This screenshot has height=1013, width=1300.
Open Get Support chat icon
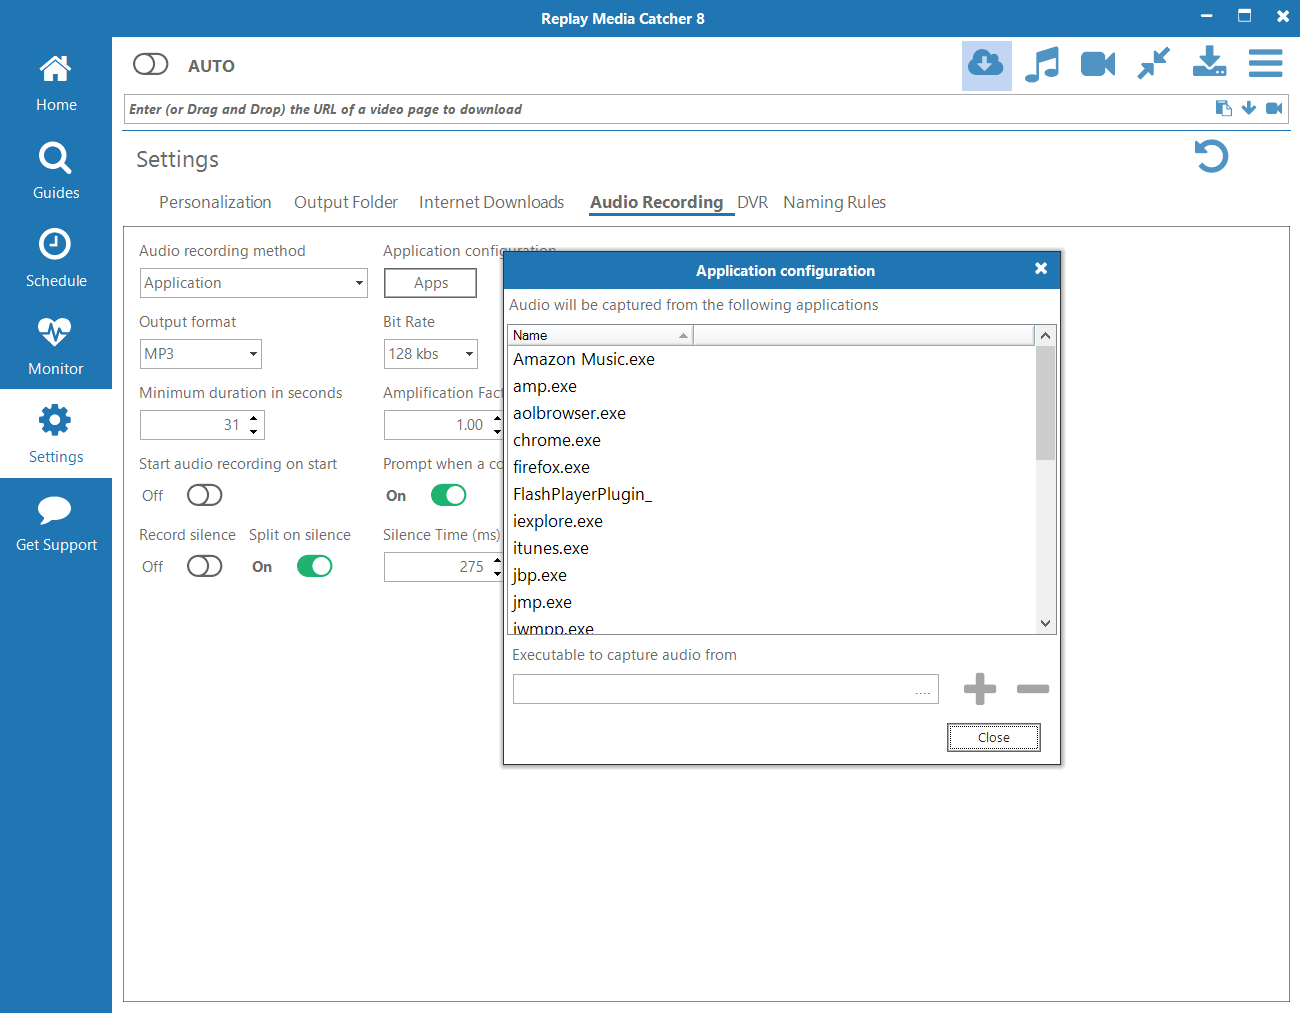point(55,510)
